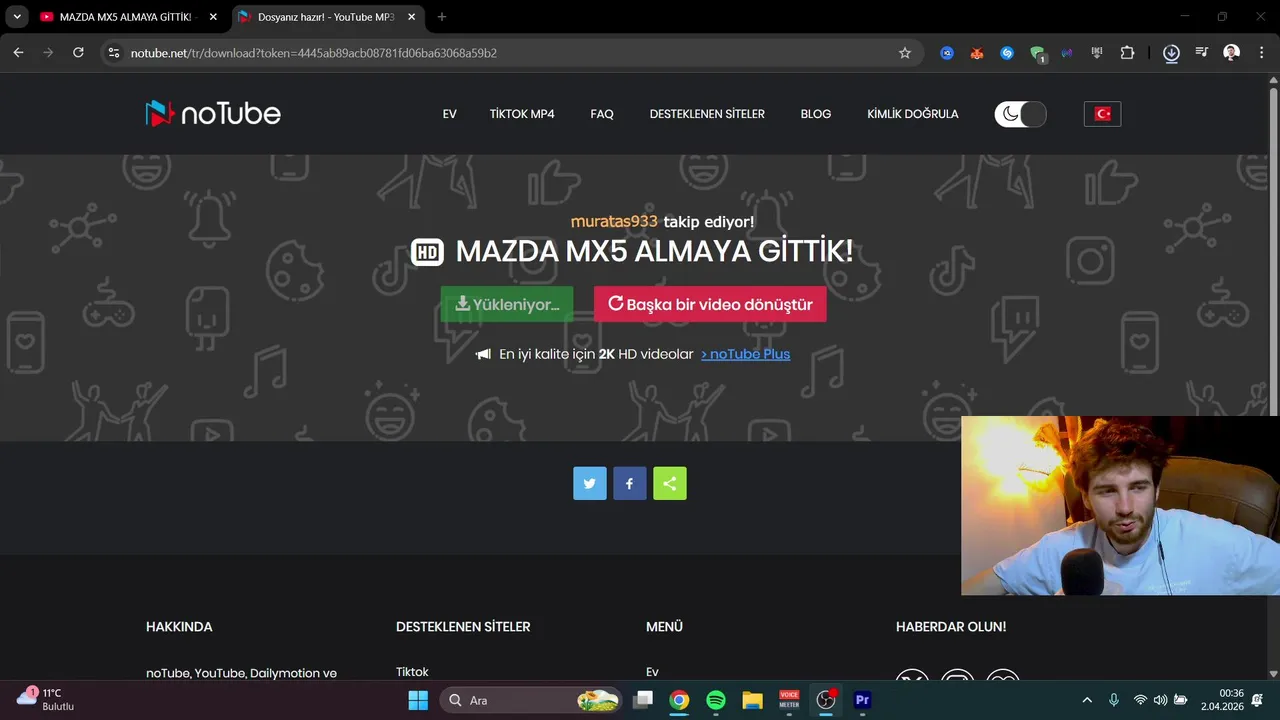1280x720 pixels.
Task: Click the notube.net address bar
Action: click(510, 53)
